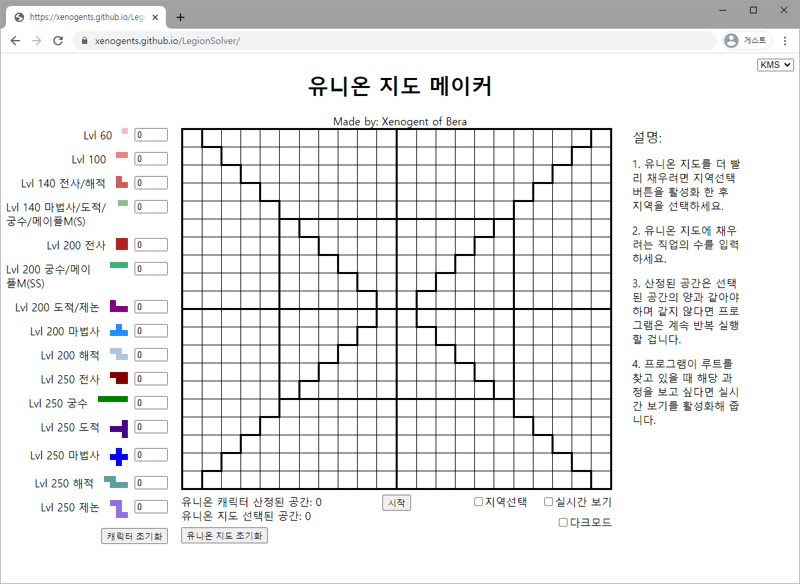The image size is (800, 584).
Task: Click the Lvl 100 piece icon
Action: 122,155
